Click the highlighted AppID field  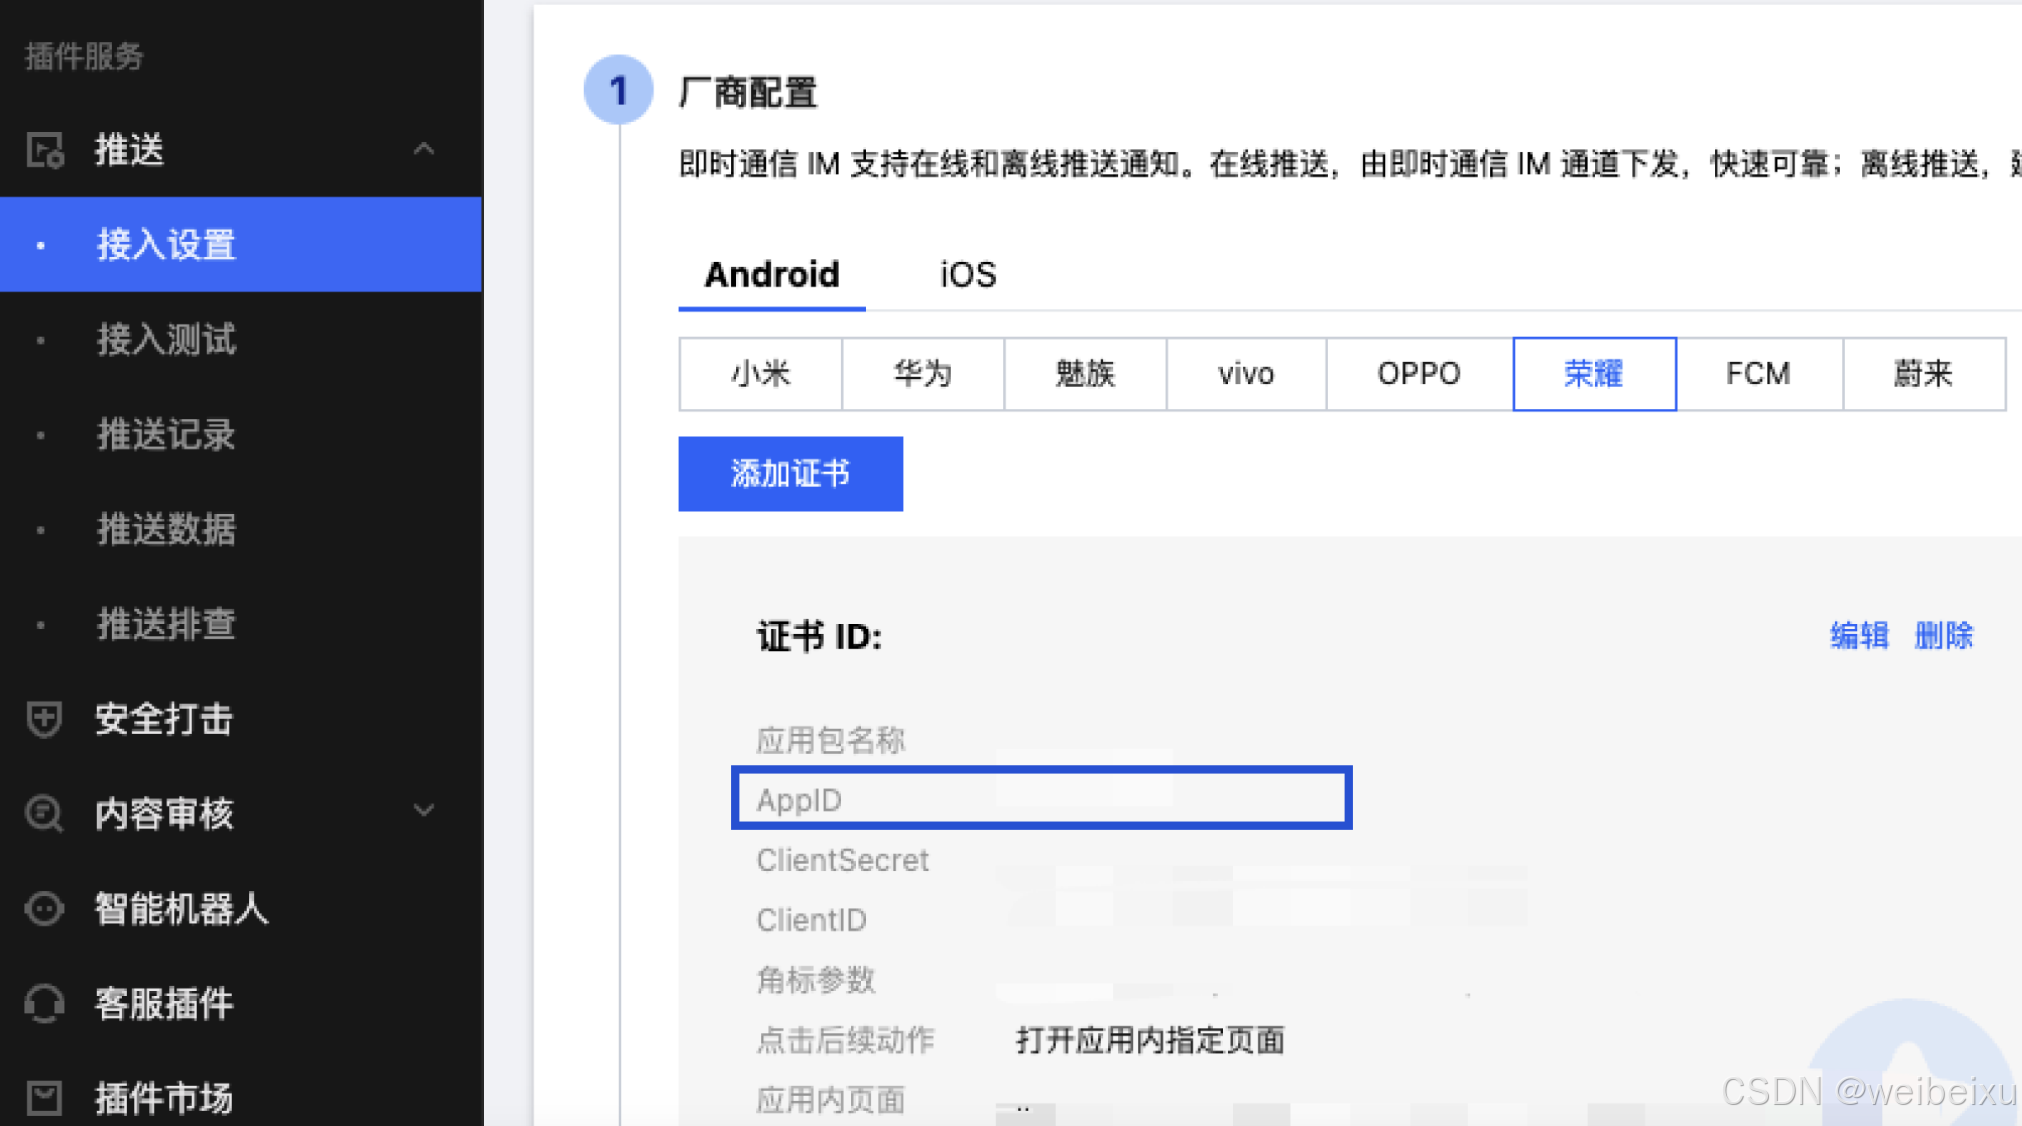(1041, 798)
